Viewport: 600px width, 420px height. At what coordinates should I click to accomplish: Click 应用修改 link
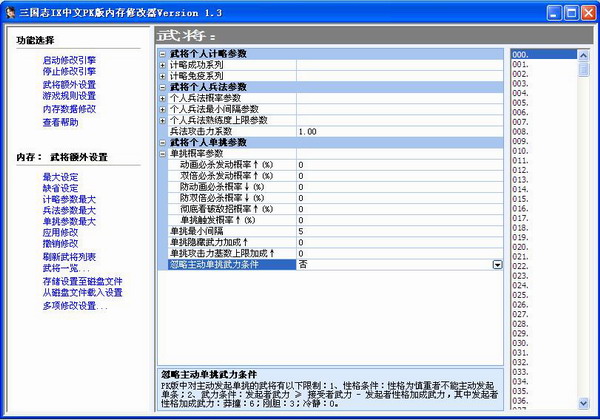60,232
